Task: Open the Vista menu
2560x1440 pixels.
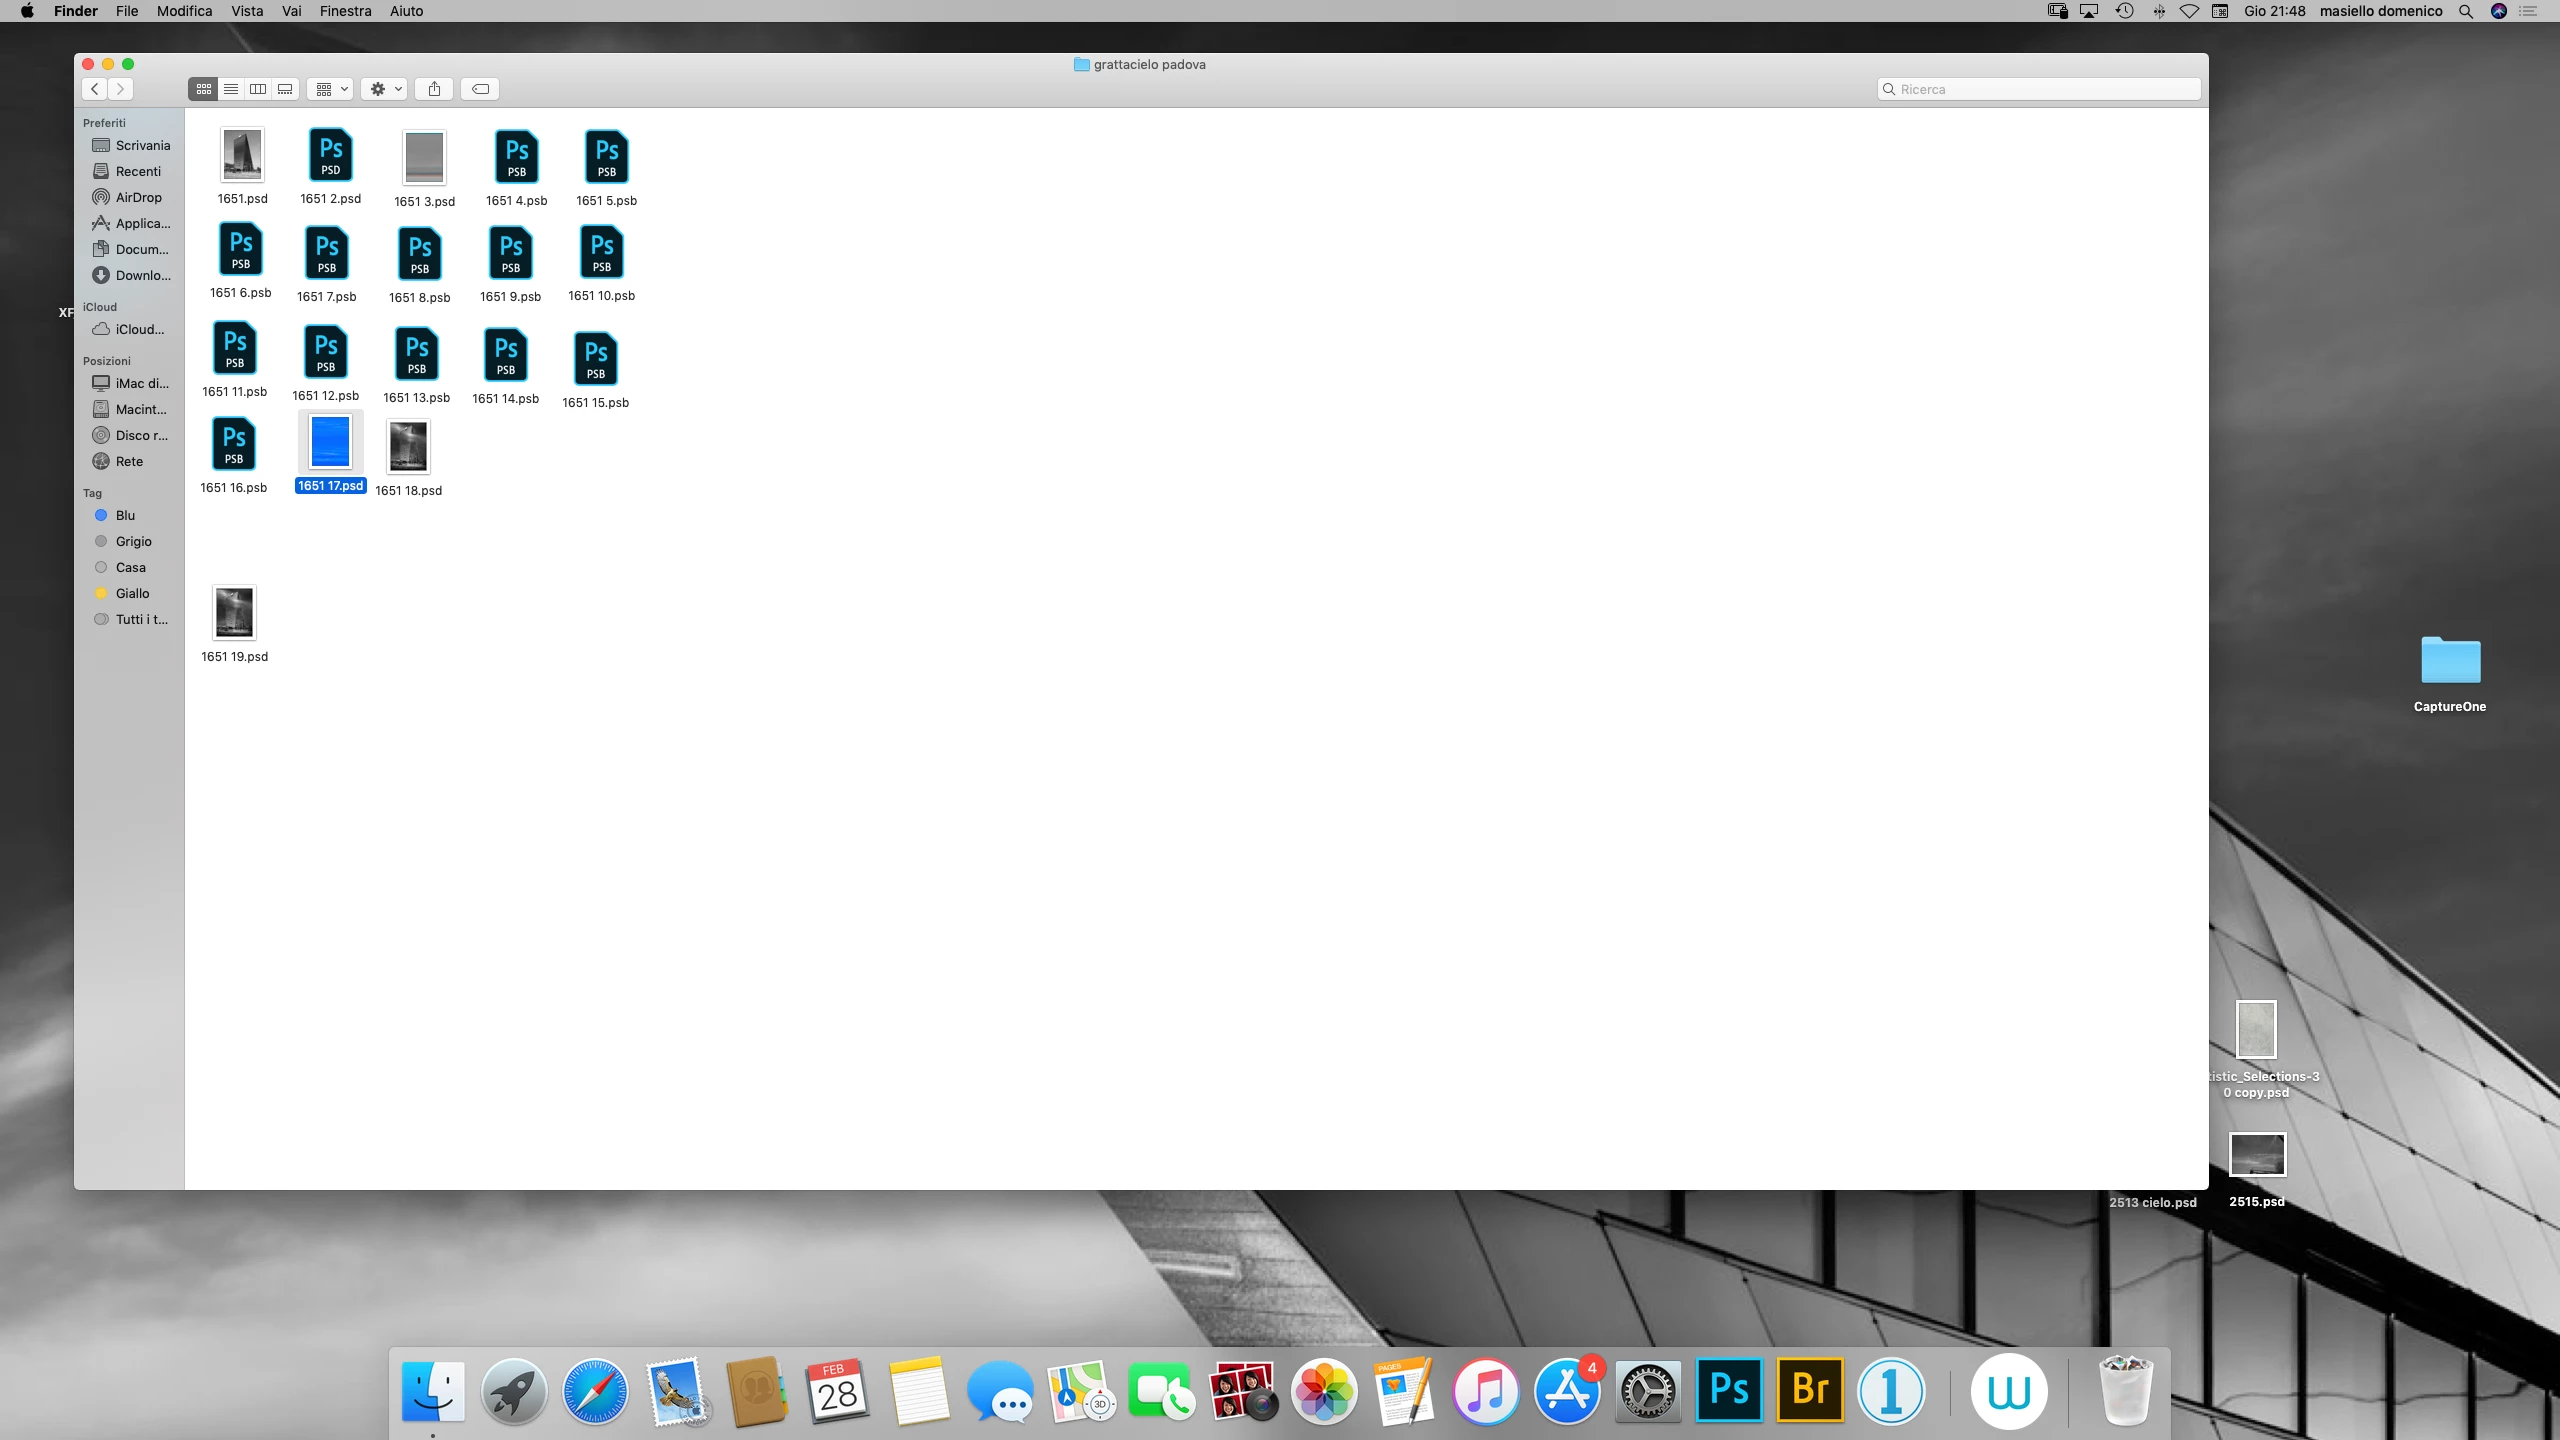Action: [x=247, y=11]
